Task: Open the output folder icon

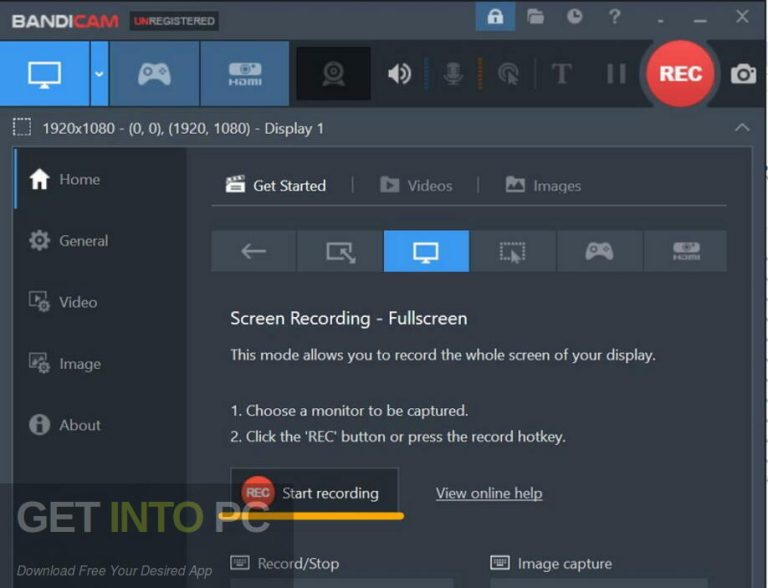Action: click(x=536, y=16)
